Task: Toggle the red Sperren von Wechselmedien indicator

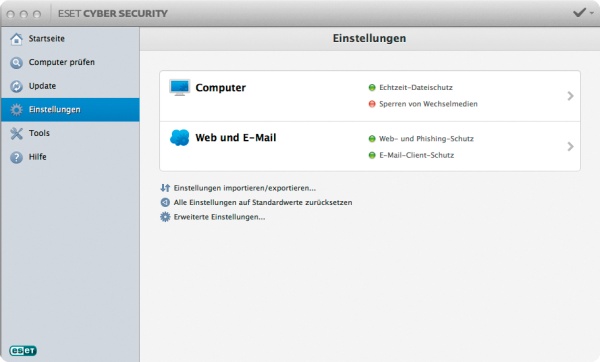Action: 372,104
